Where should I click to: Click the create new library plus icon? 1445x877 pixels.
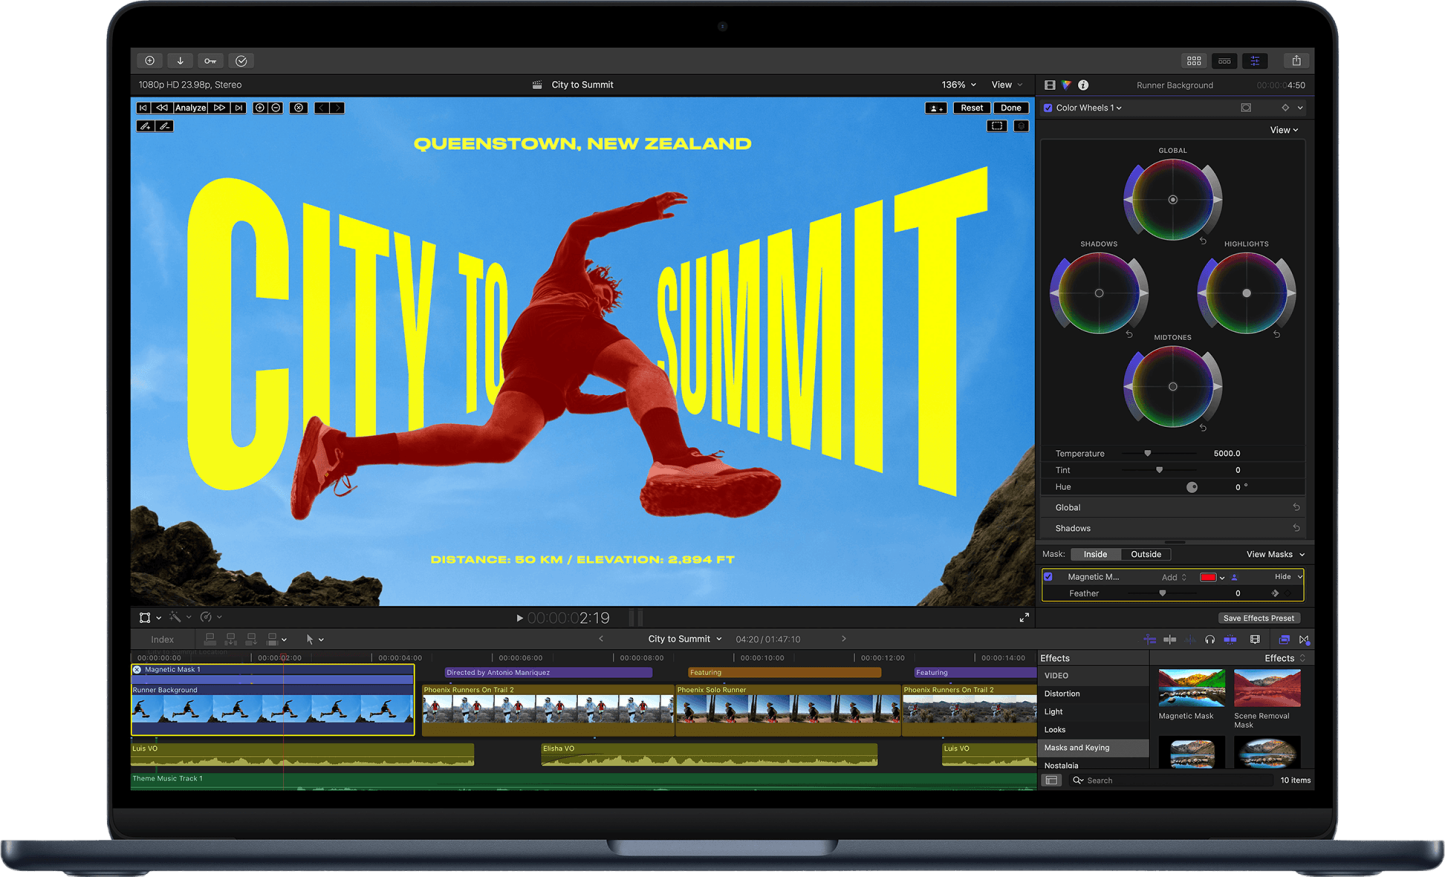(x=149, y=61)
